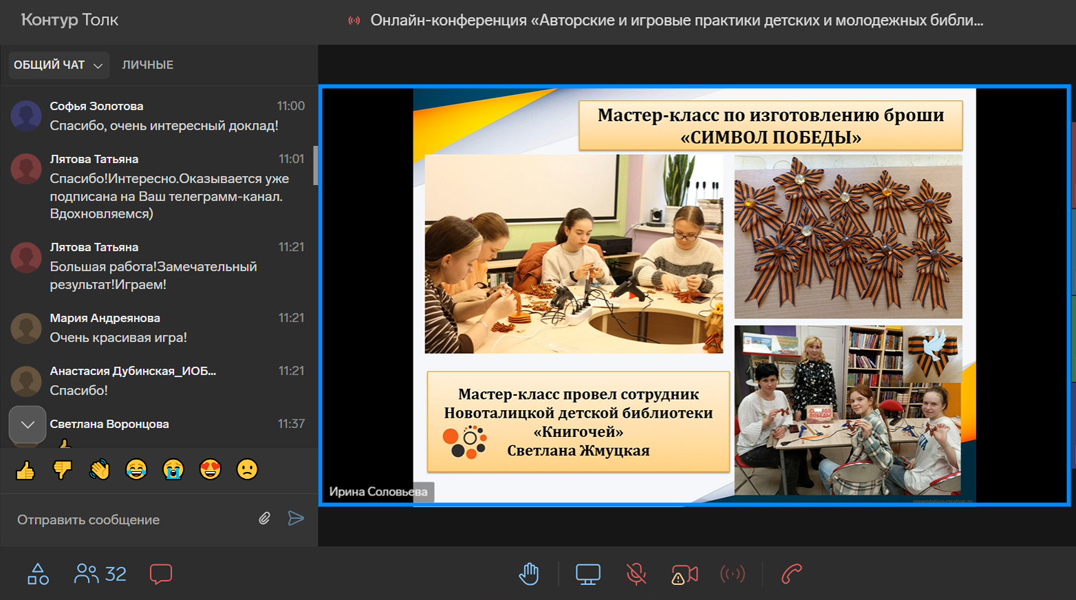Send the message with the arrow icon

pyautogui.click(x=296, y=519)
